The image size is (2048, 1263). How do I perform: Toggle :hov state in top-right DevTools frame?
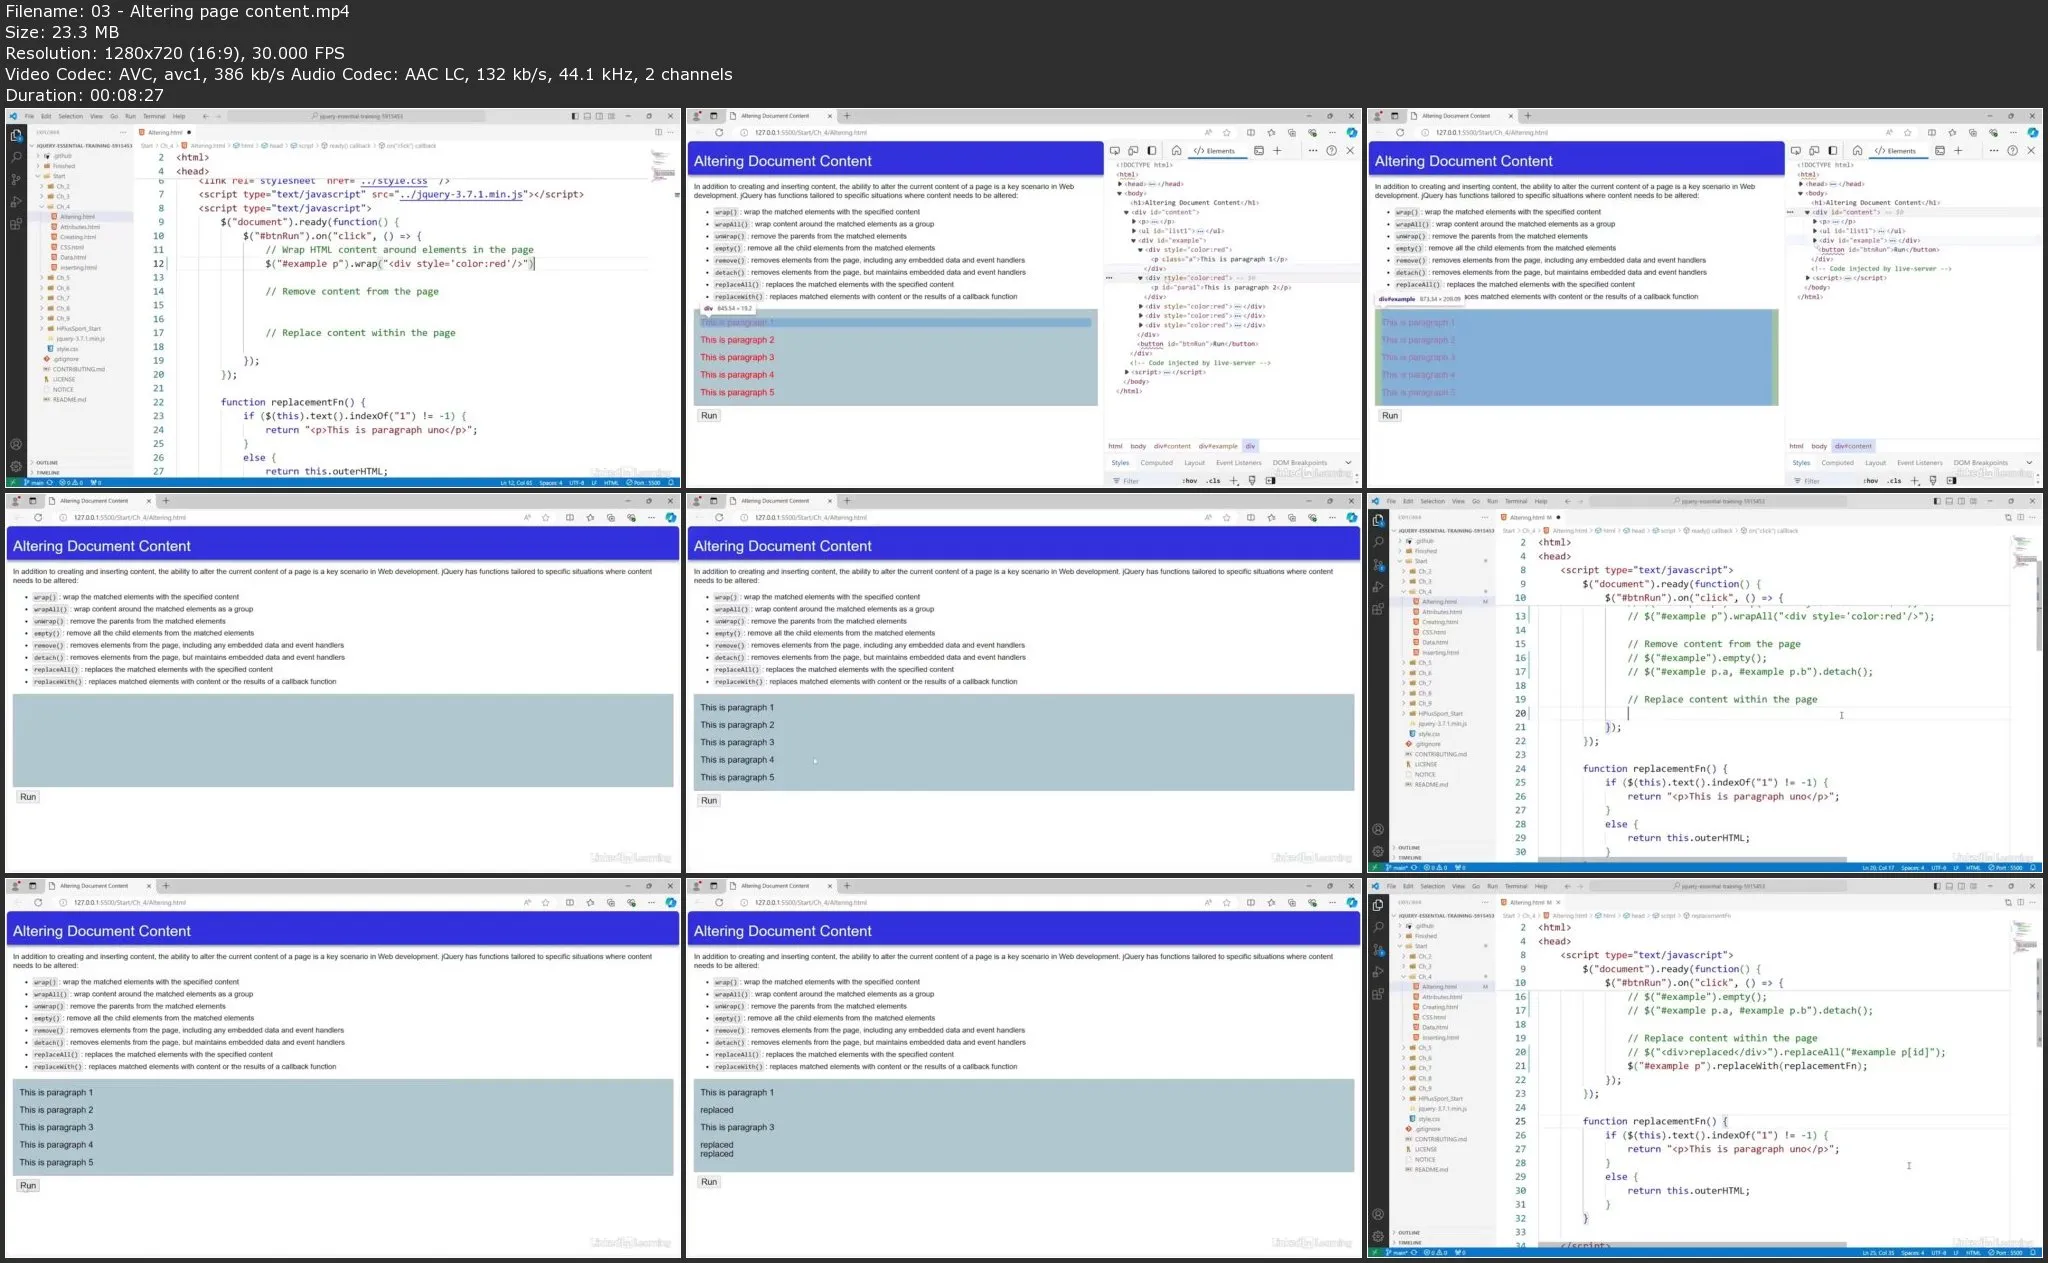click(1870, 481)
